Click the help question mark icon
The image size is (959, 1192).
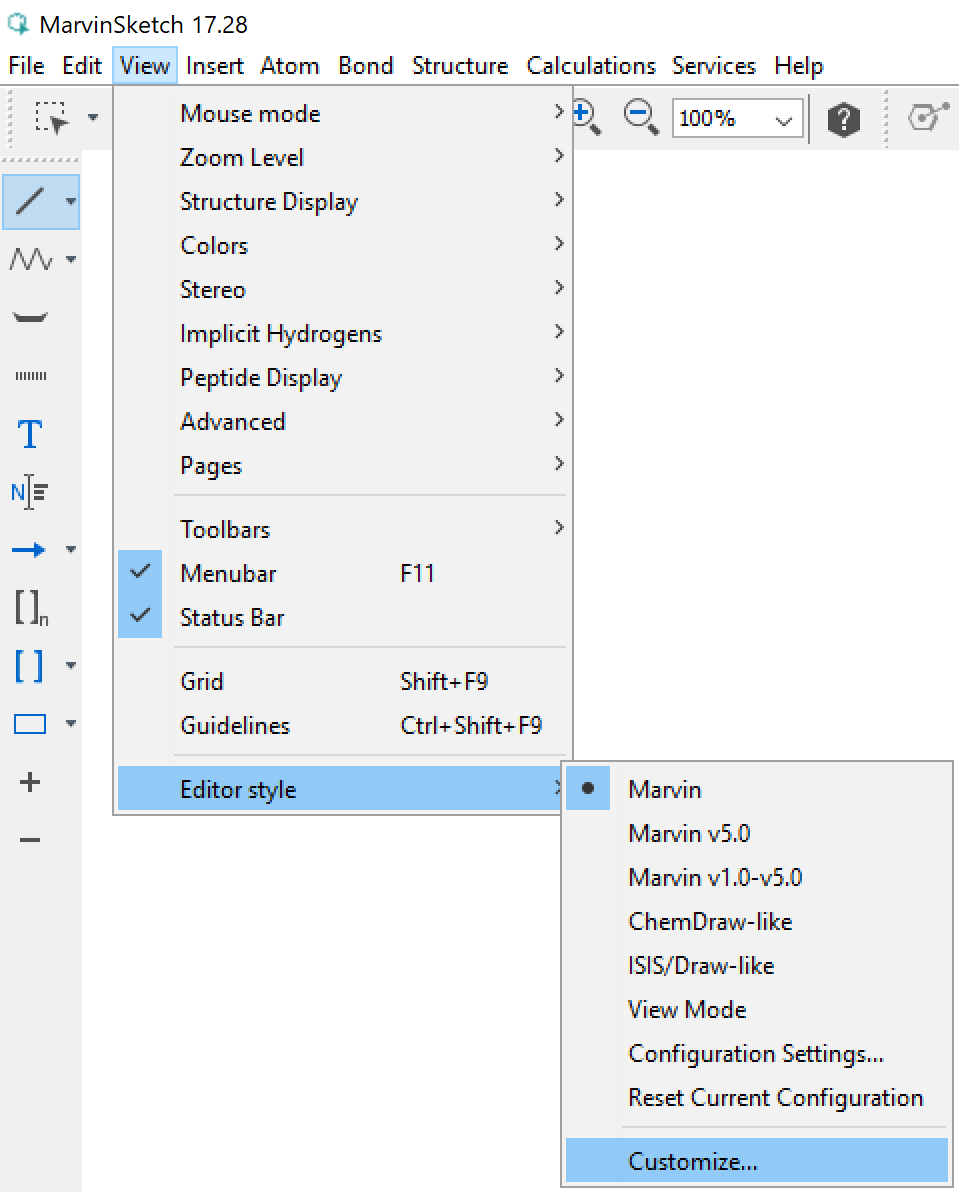[x=844, y=120]
